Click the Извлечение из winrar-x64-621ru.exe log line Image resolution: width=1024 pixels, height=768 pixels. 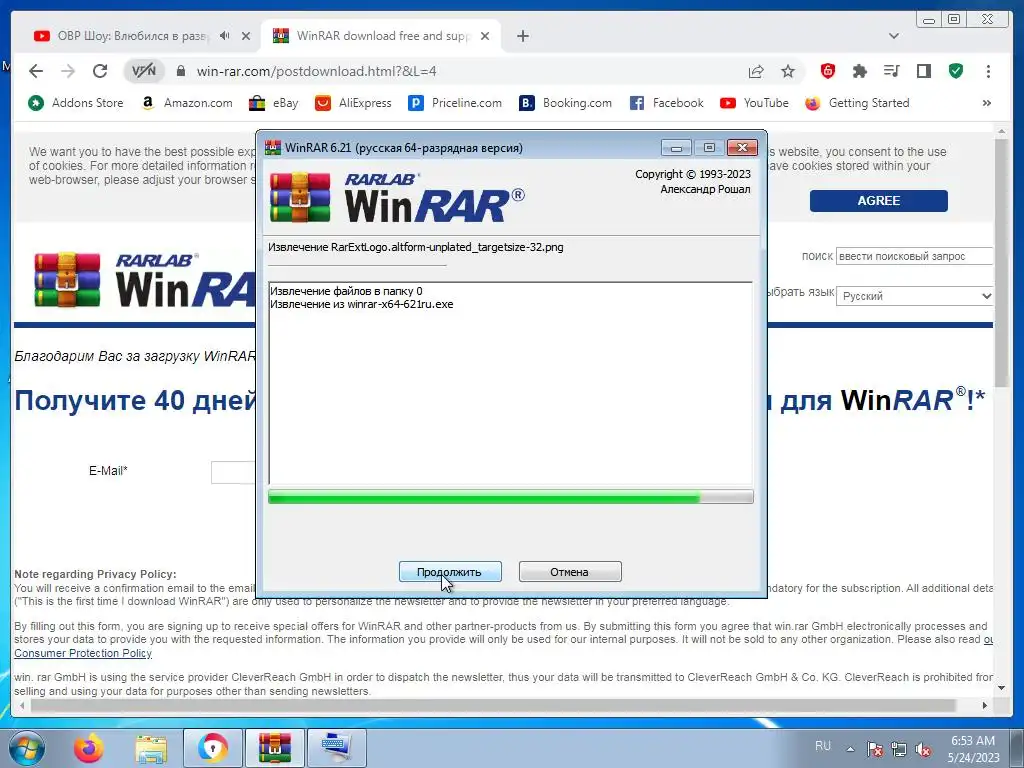362,304
